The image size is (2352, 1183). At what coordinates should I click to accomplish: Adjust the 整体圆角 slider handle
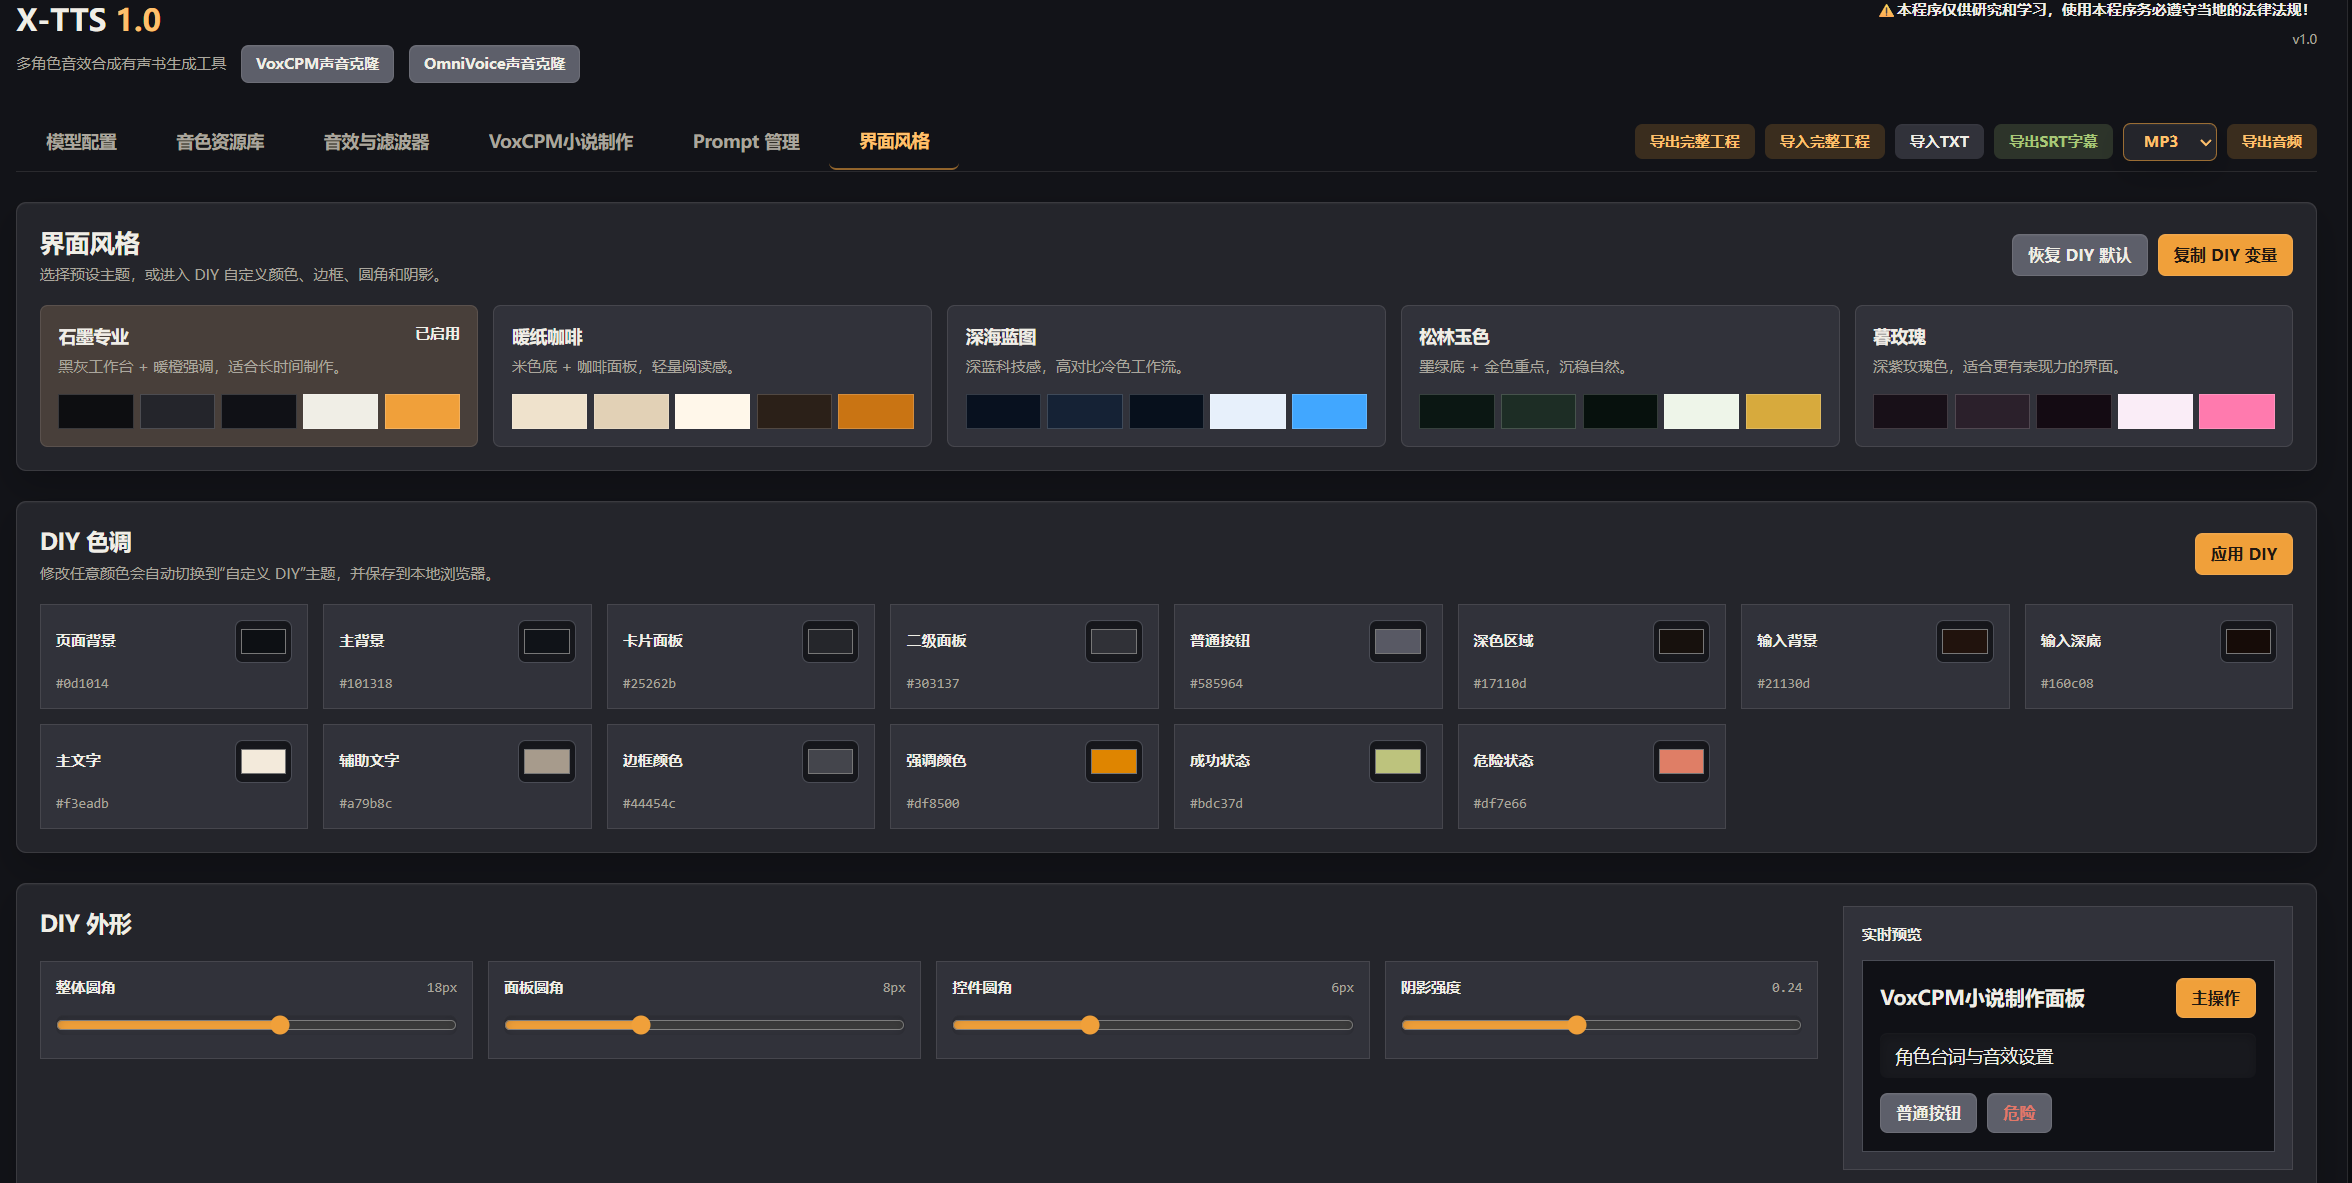click(x=280, y=1025)
